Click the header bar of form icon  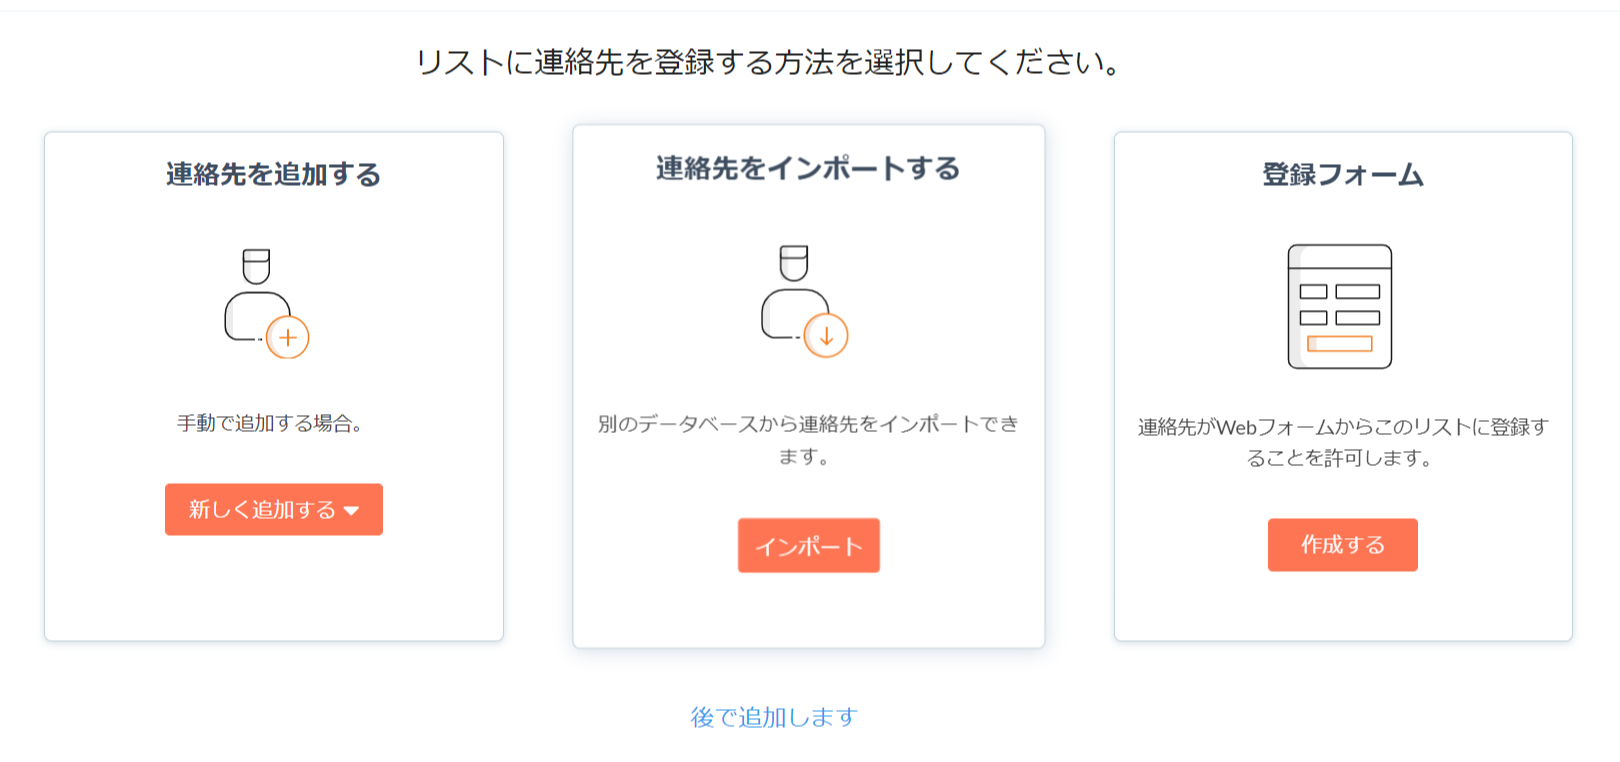[1339, 257]
